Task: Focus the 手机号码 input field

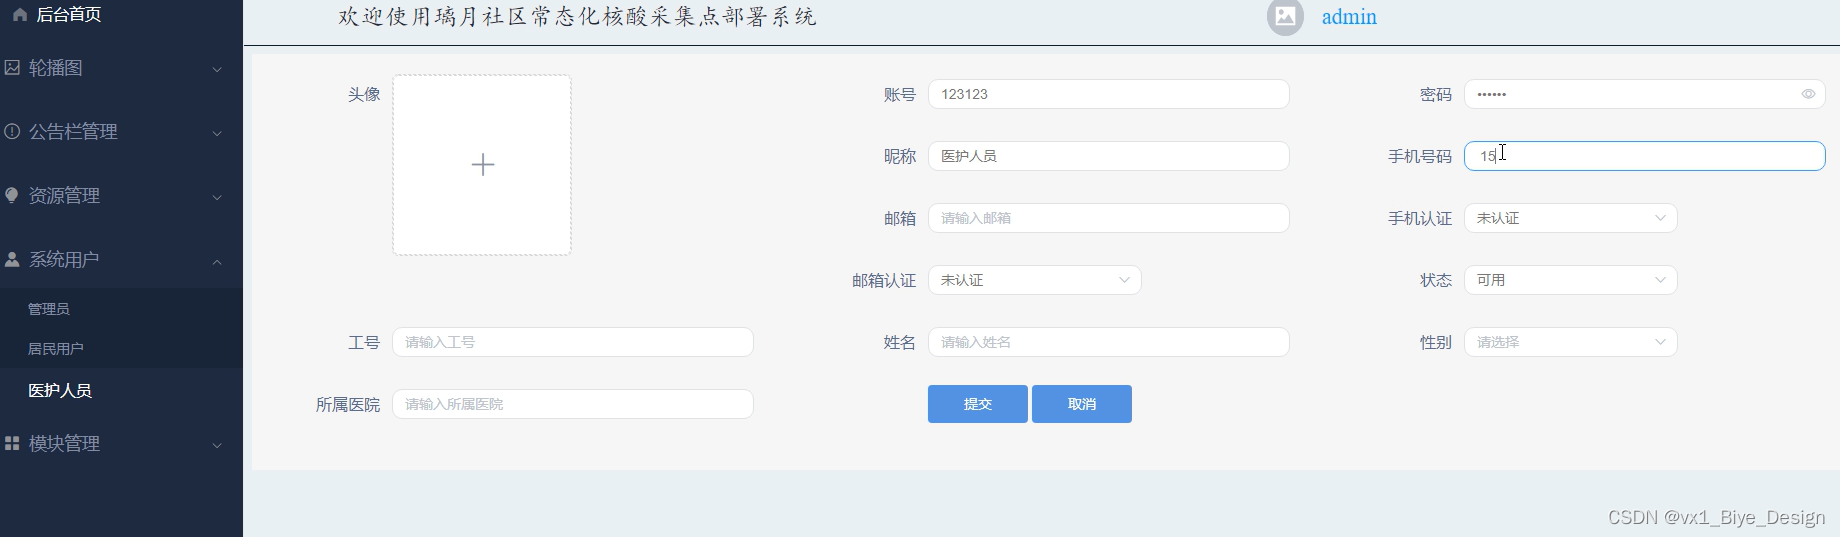Action: [1644, 156]
